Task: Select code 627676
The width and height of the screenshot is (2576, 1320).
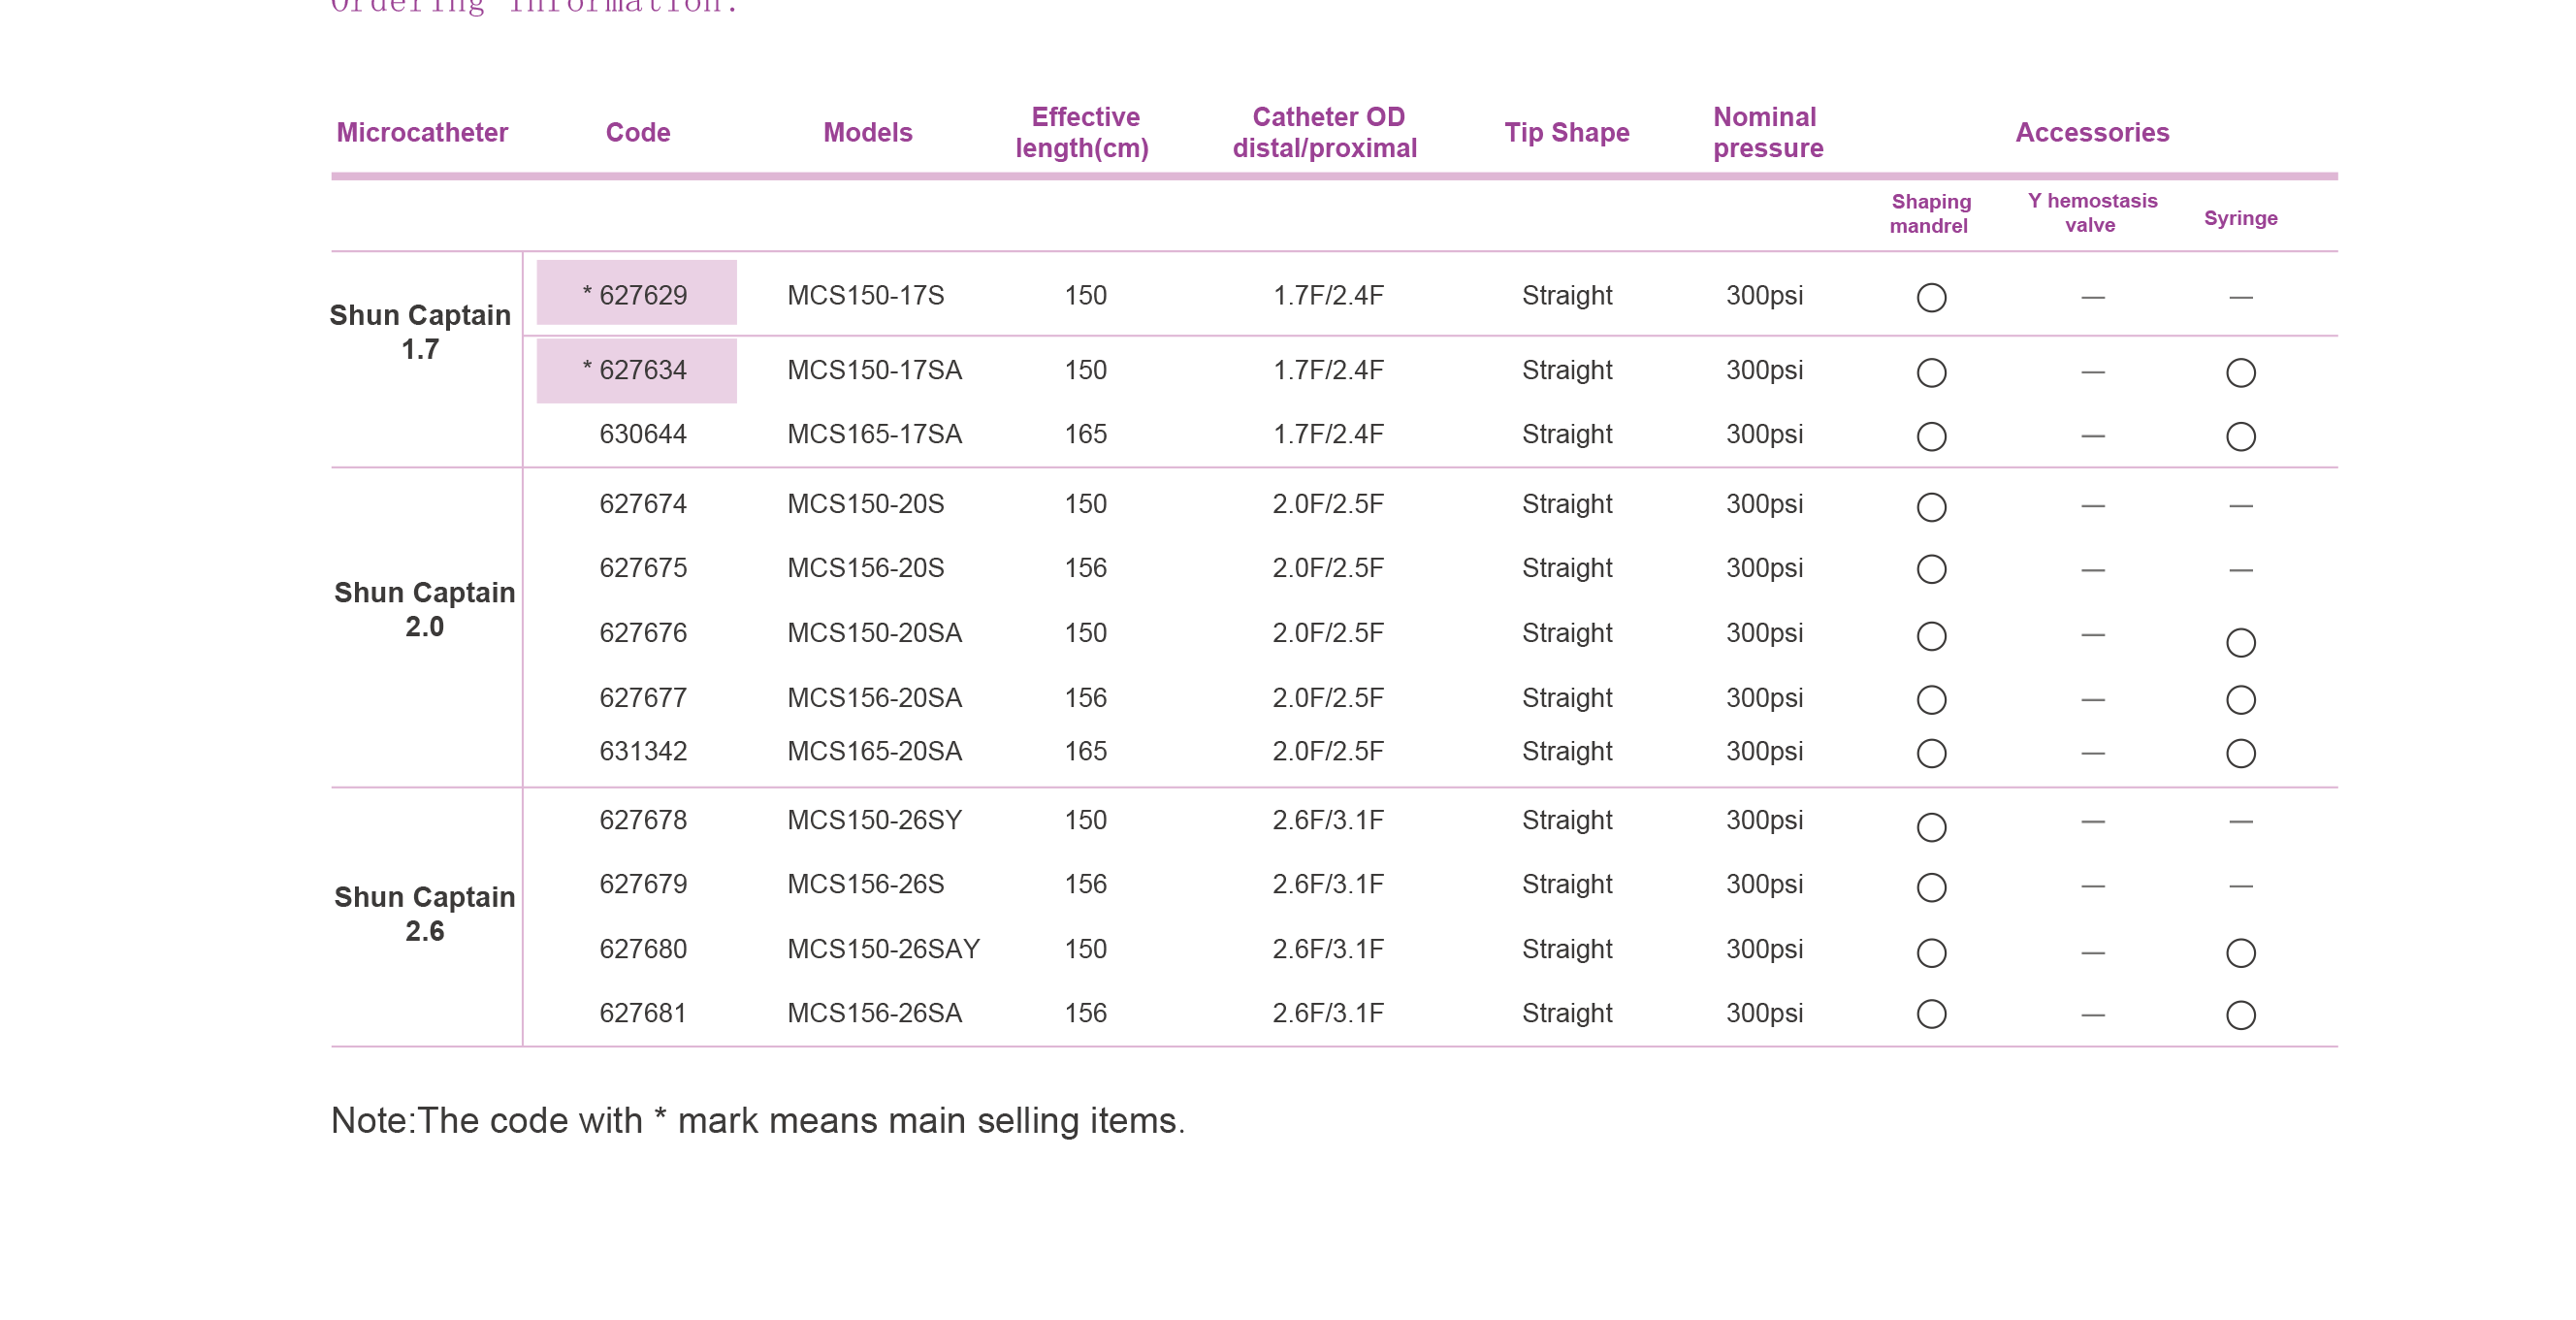Action: pos(643,633)
